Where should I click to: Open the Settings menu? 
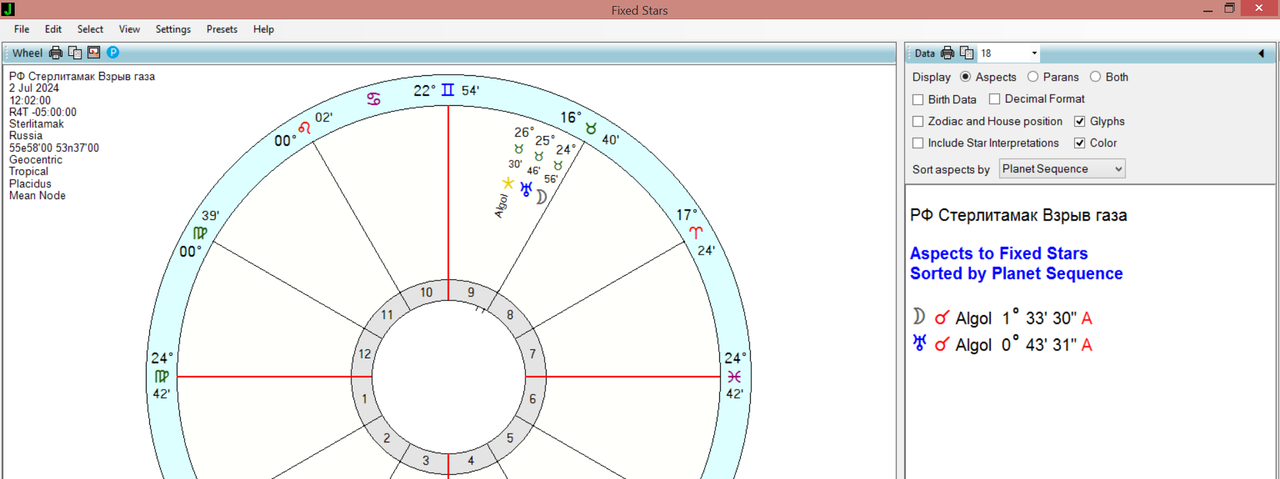click(173, 29)
